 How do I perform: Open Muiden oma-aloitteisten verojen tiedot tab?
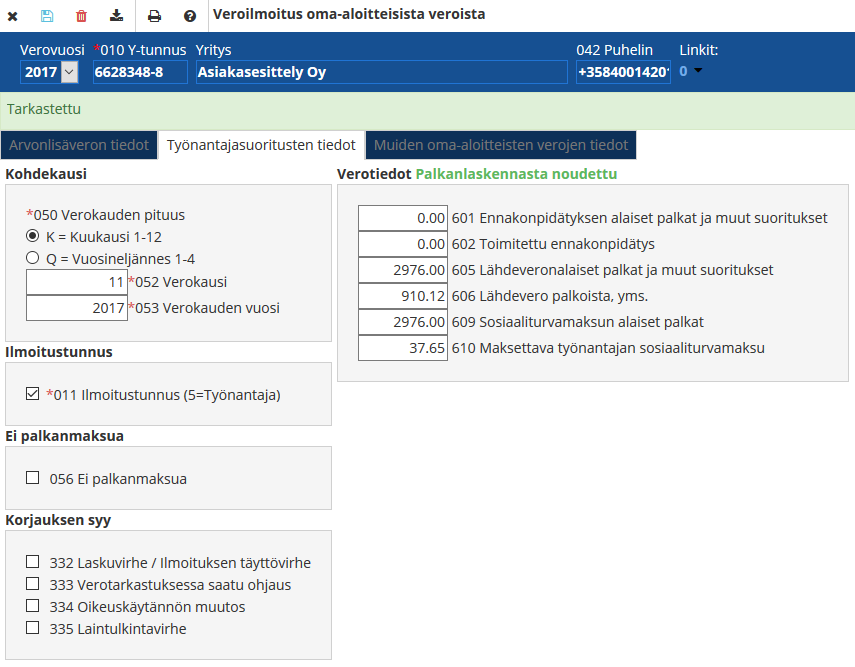click(x=500, y=145)
